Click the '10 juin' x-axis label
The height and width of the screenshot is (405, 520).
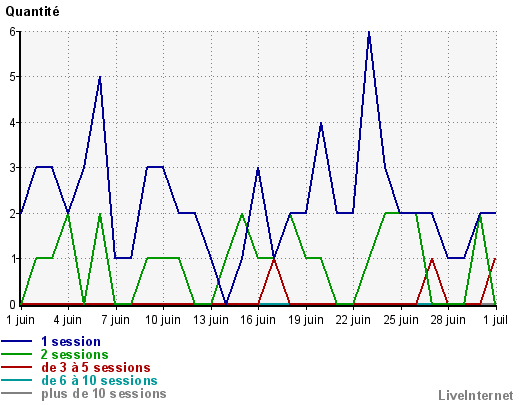pos(163,320)
